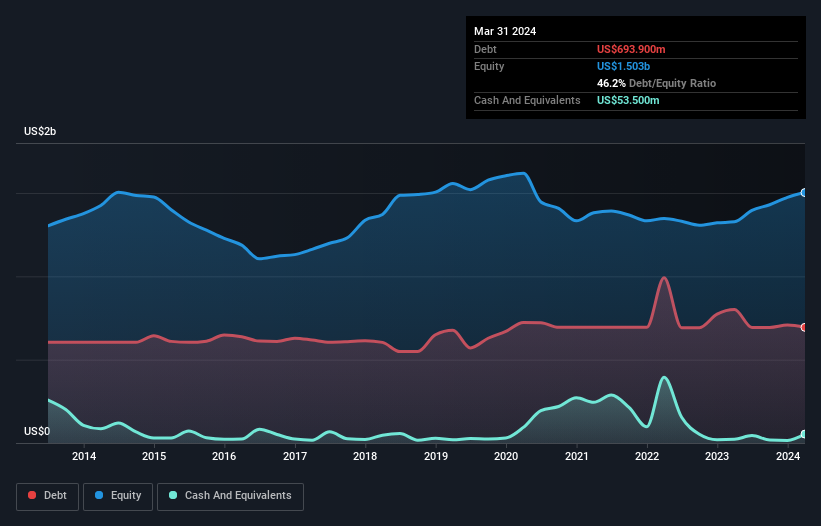
Task: Click the 2018 x-axis label
Action: point(365,456)
